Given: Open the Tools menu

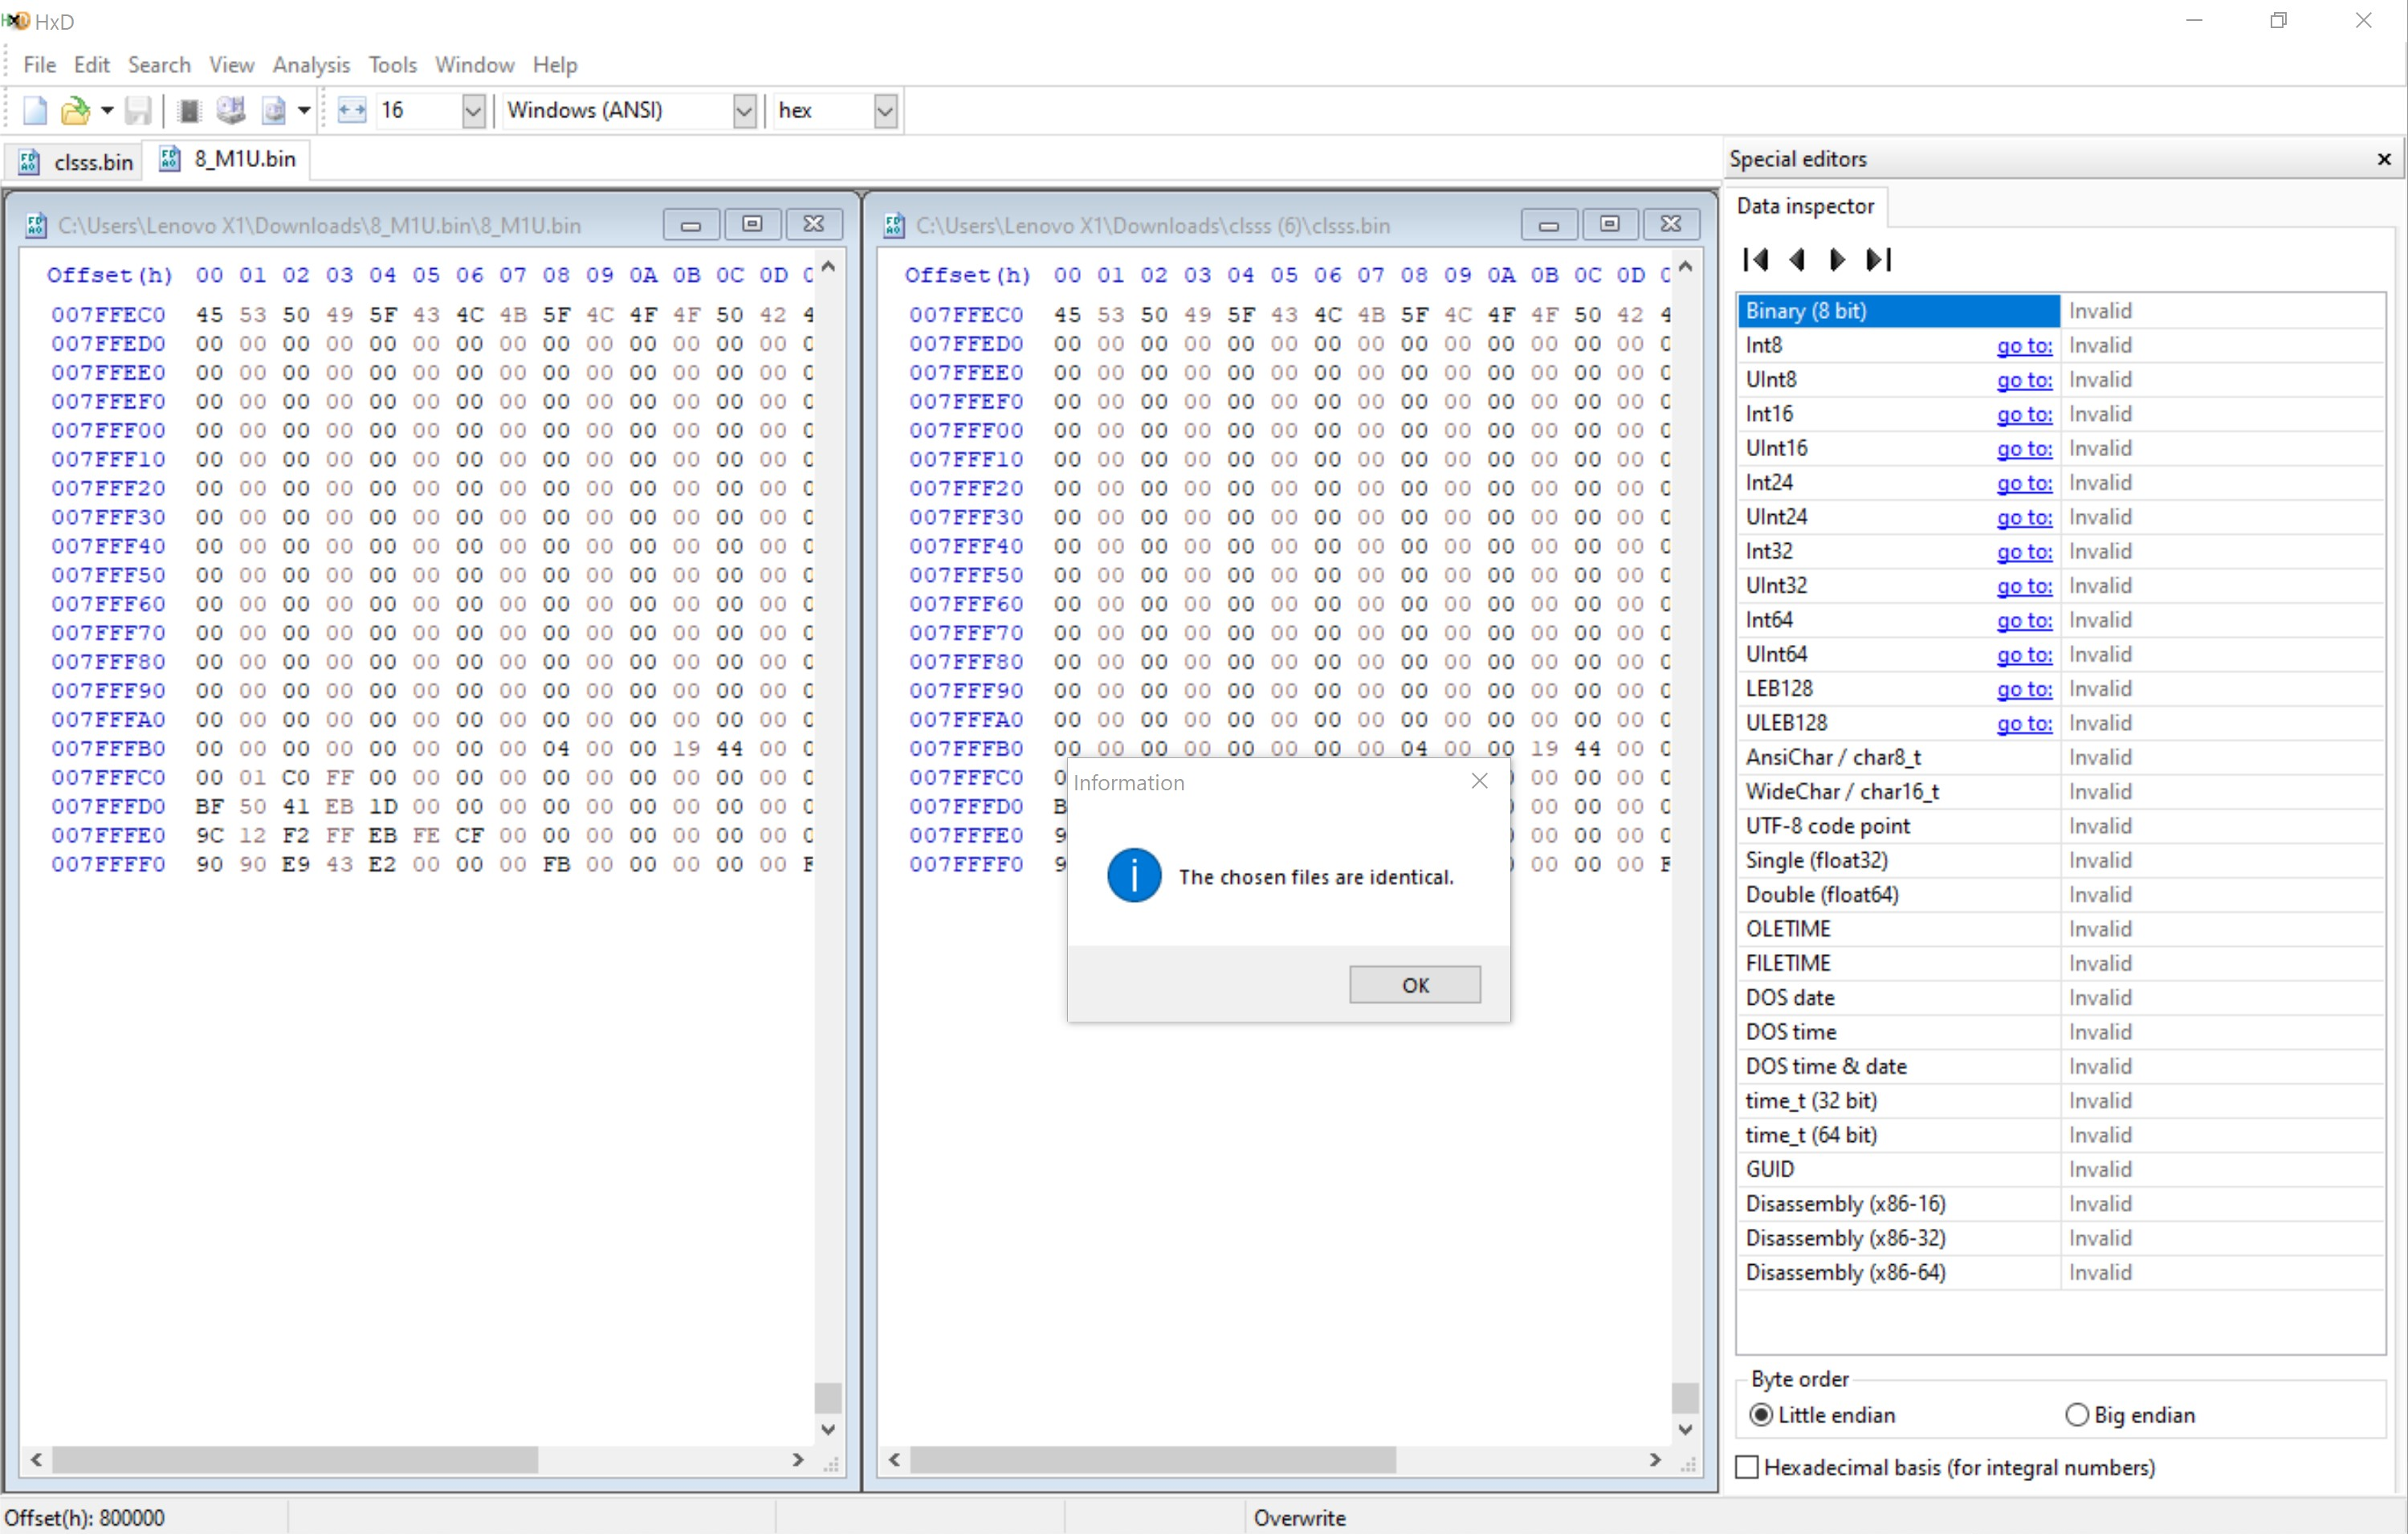Looking at the screenshot, I should 392,65.
